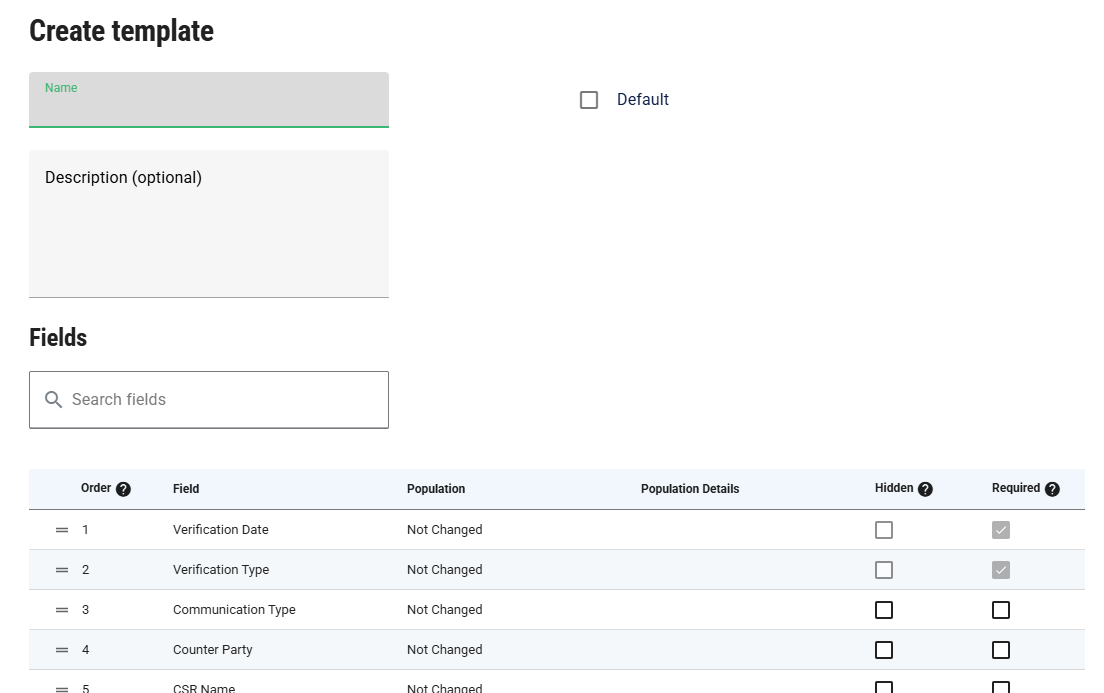Grab the drag handle for Verification Date row

click(x=62, y=530)
